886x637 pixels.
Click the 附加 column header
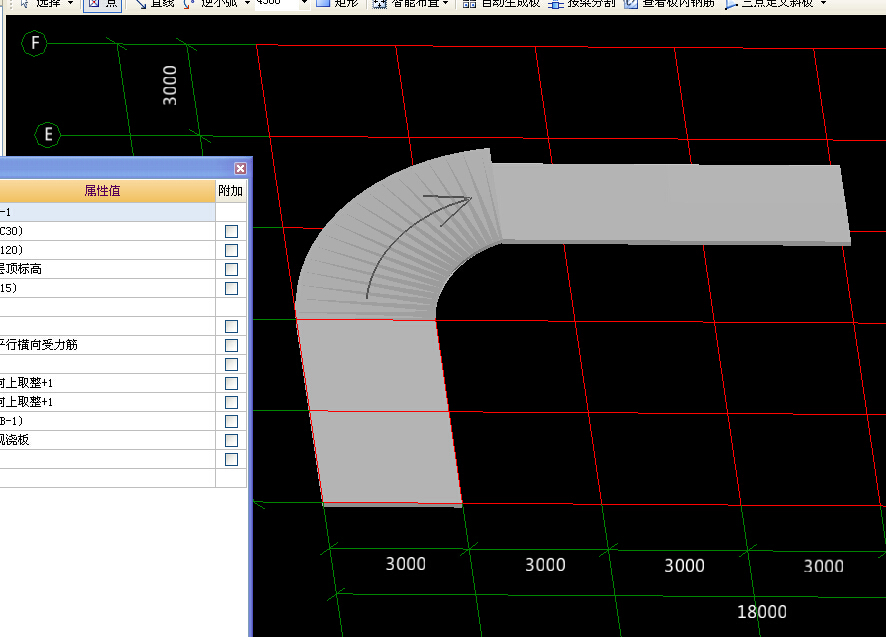(x=231, y=190)
